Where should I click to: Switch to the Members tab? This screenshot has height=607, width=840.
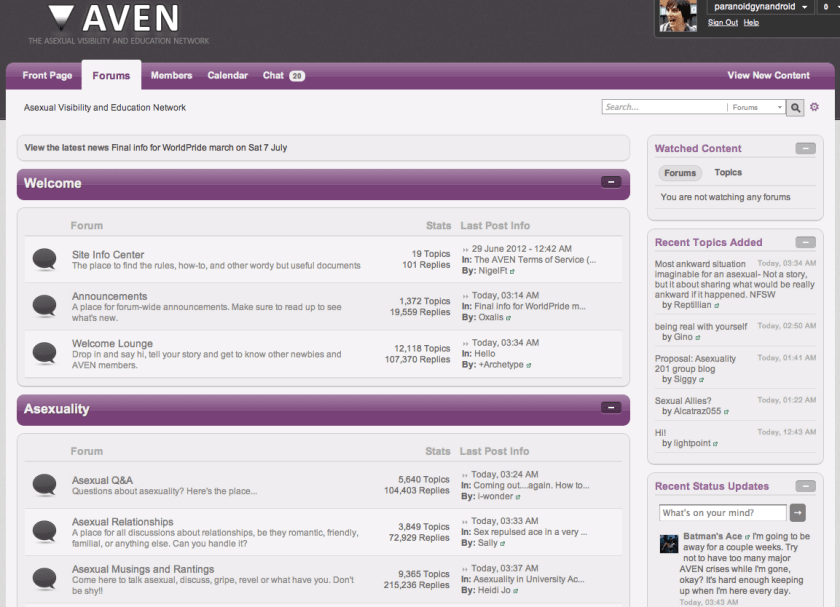click(x=171, y=75)
